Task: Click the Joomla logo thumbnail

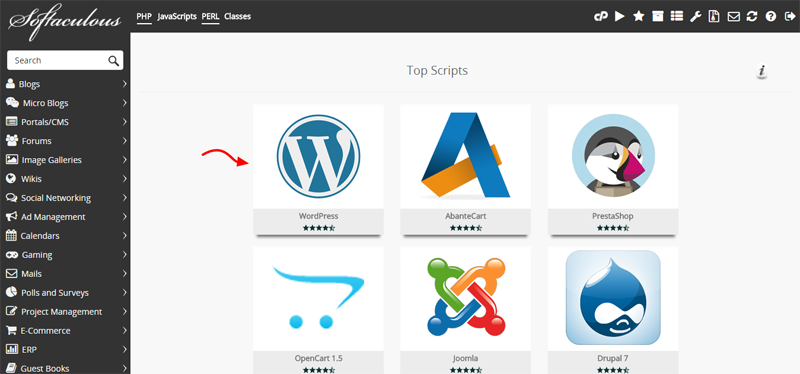Action: [x=465, y=298]
